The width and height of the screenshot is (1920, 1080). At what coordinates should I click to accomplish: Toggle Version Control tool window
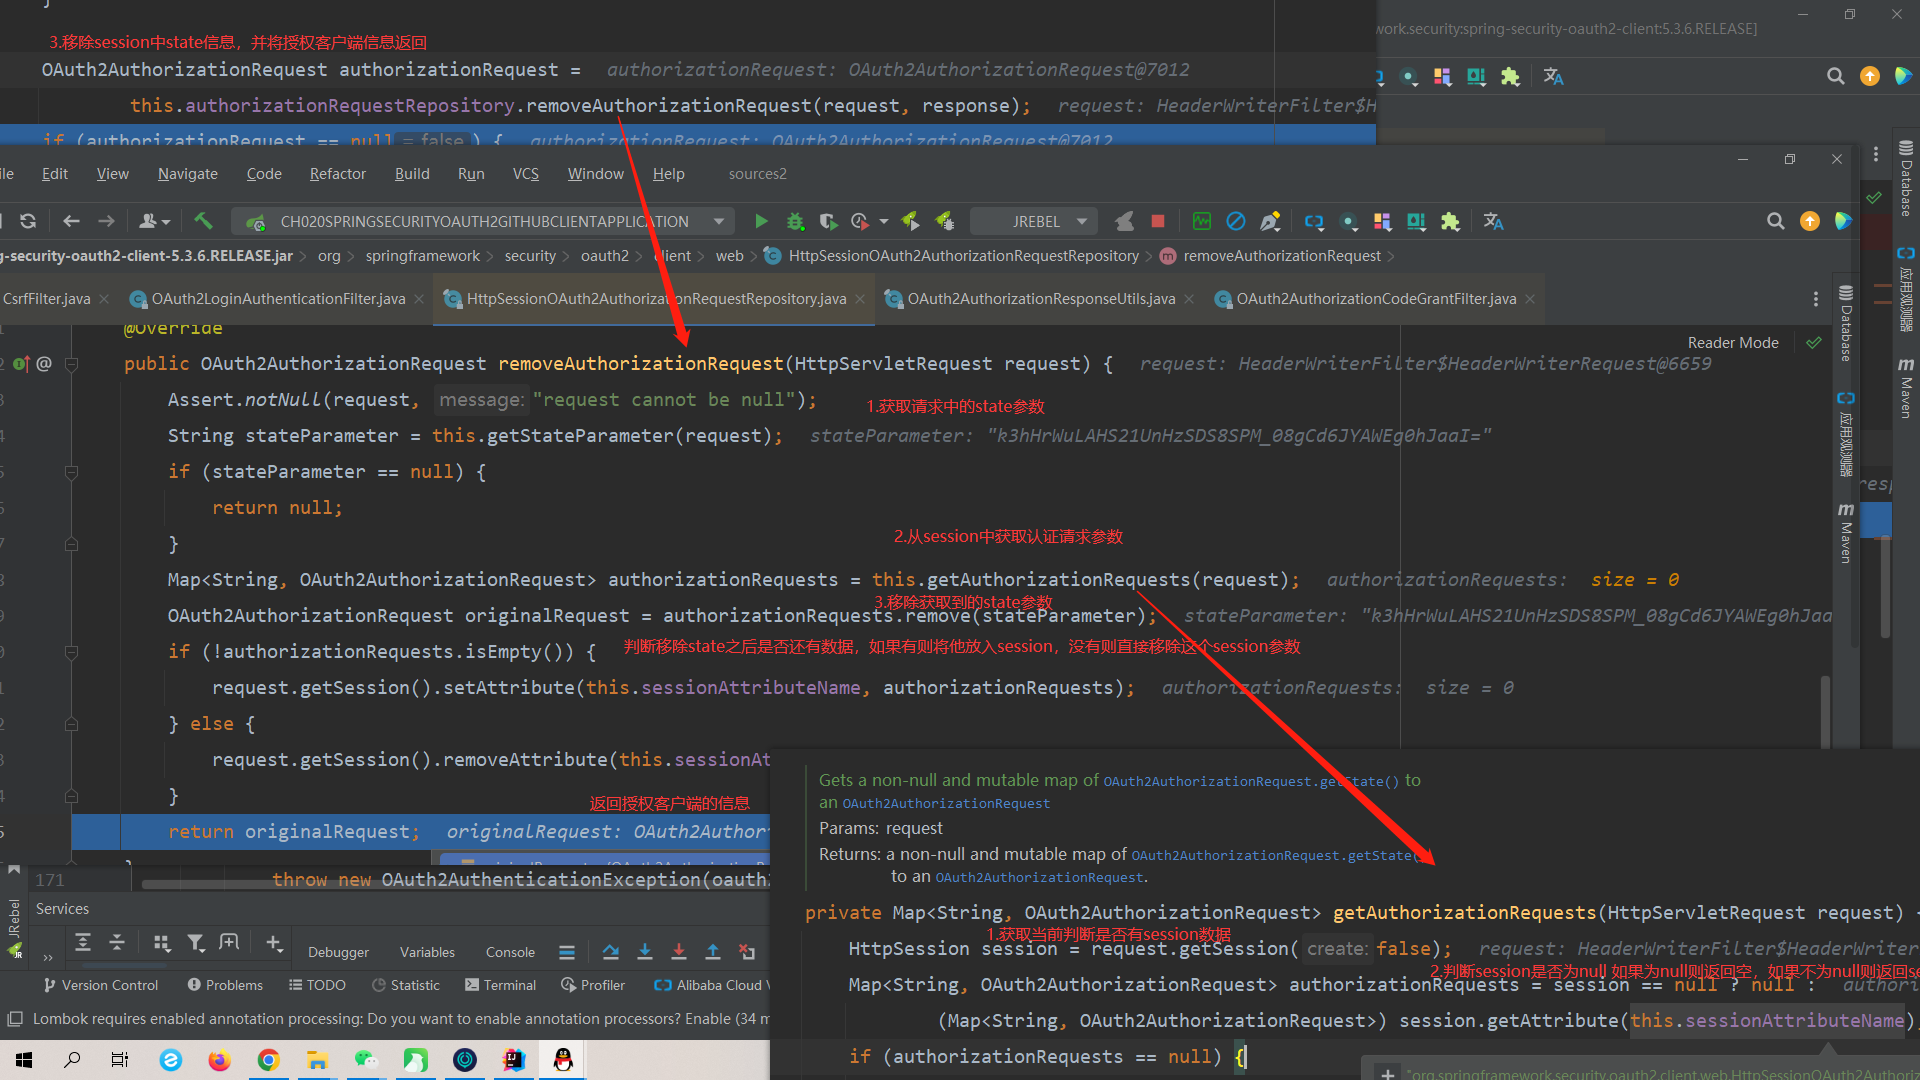pos(101,985)
